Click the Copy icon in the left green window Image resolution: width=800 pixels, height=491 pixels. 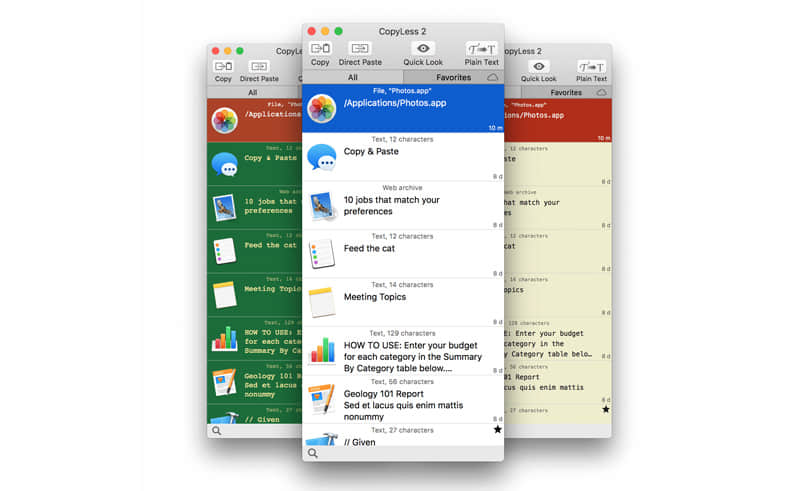pyautogui.click(x=223, y=66)
